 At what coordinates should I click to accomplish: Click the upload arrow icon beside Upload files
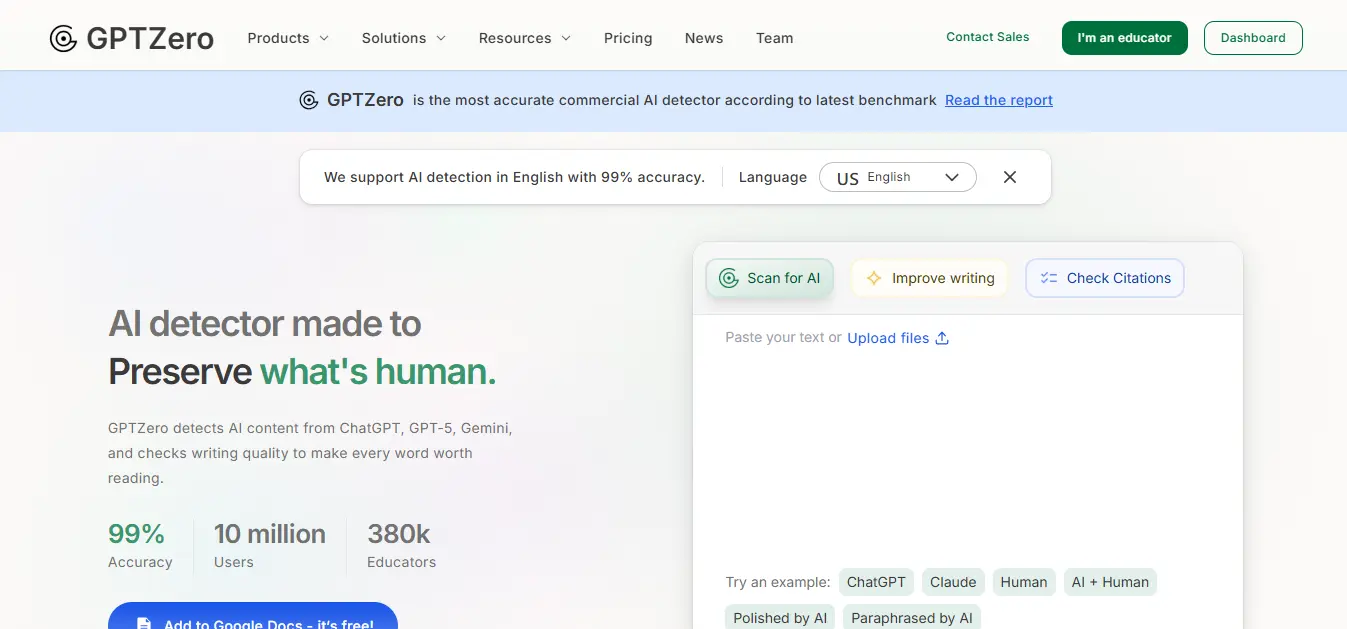point(941,338)
